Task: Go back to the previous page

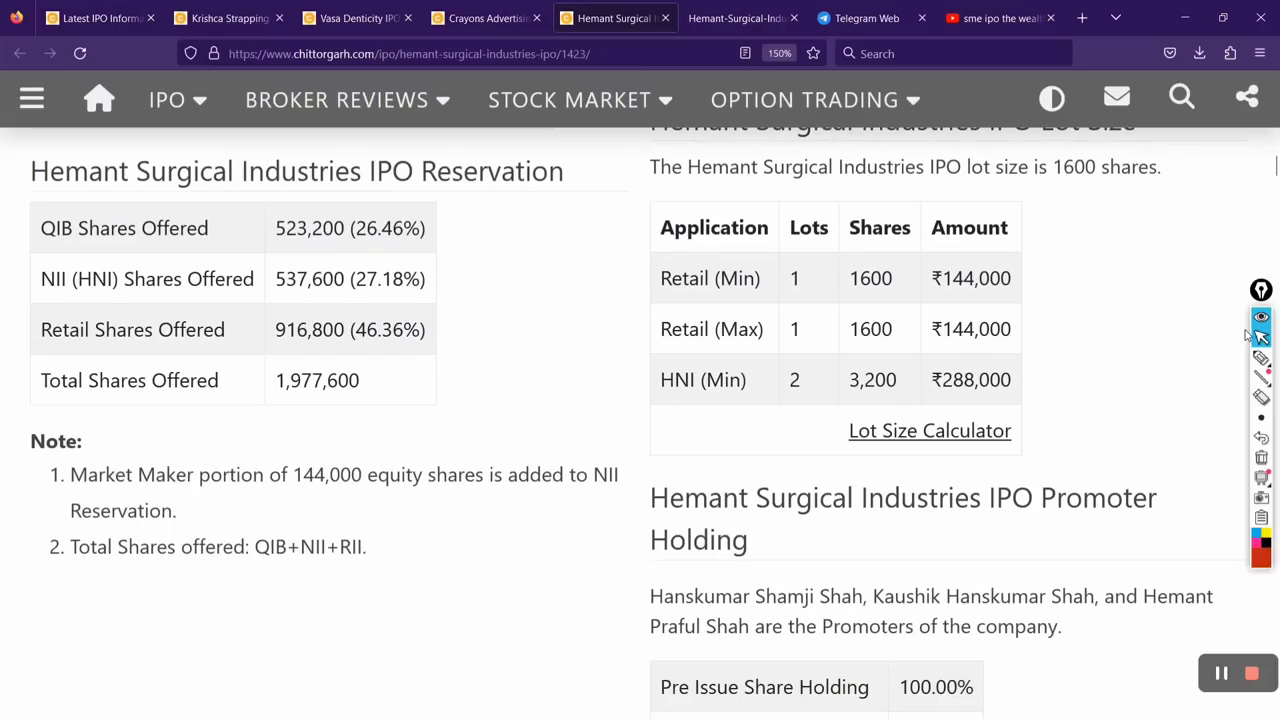Action: coord(20,53)
